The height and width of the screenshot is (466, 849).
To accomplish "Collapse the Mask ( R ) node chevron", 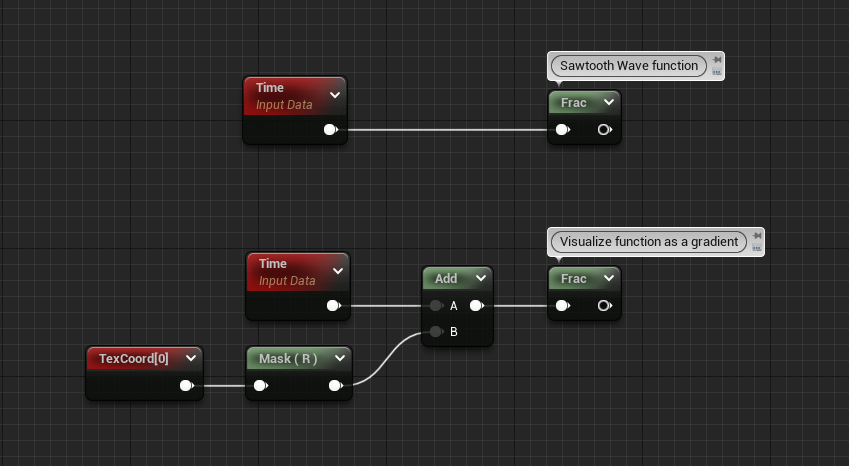I will point(340,358).
